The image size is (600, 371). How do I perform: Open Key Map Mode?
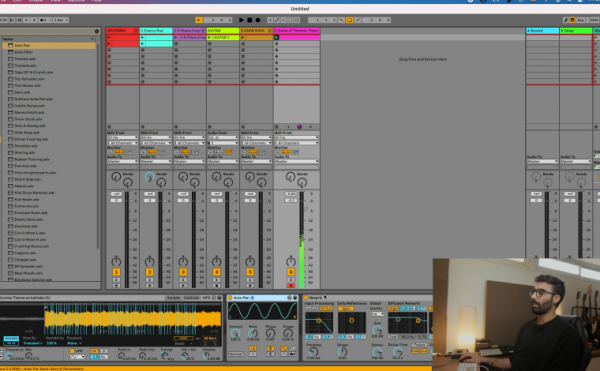click(581, 20)
